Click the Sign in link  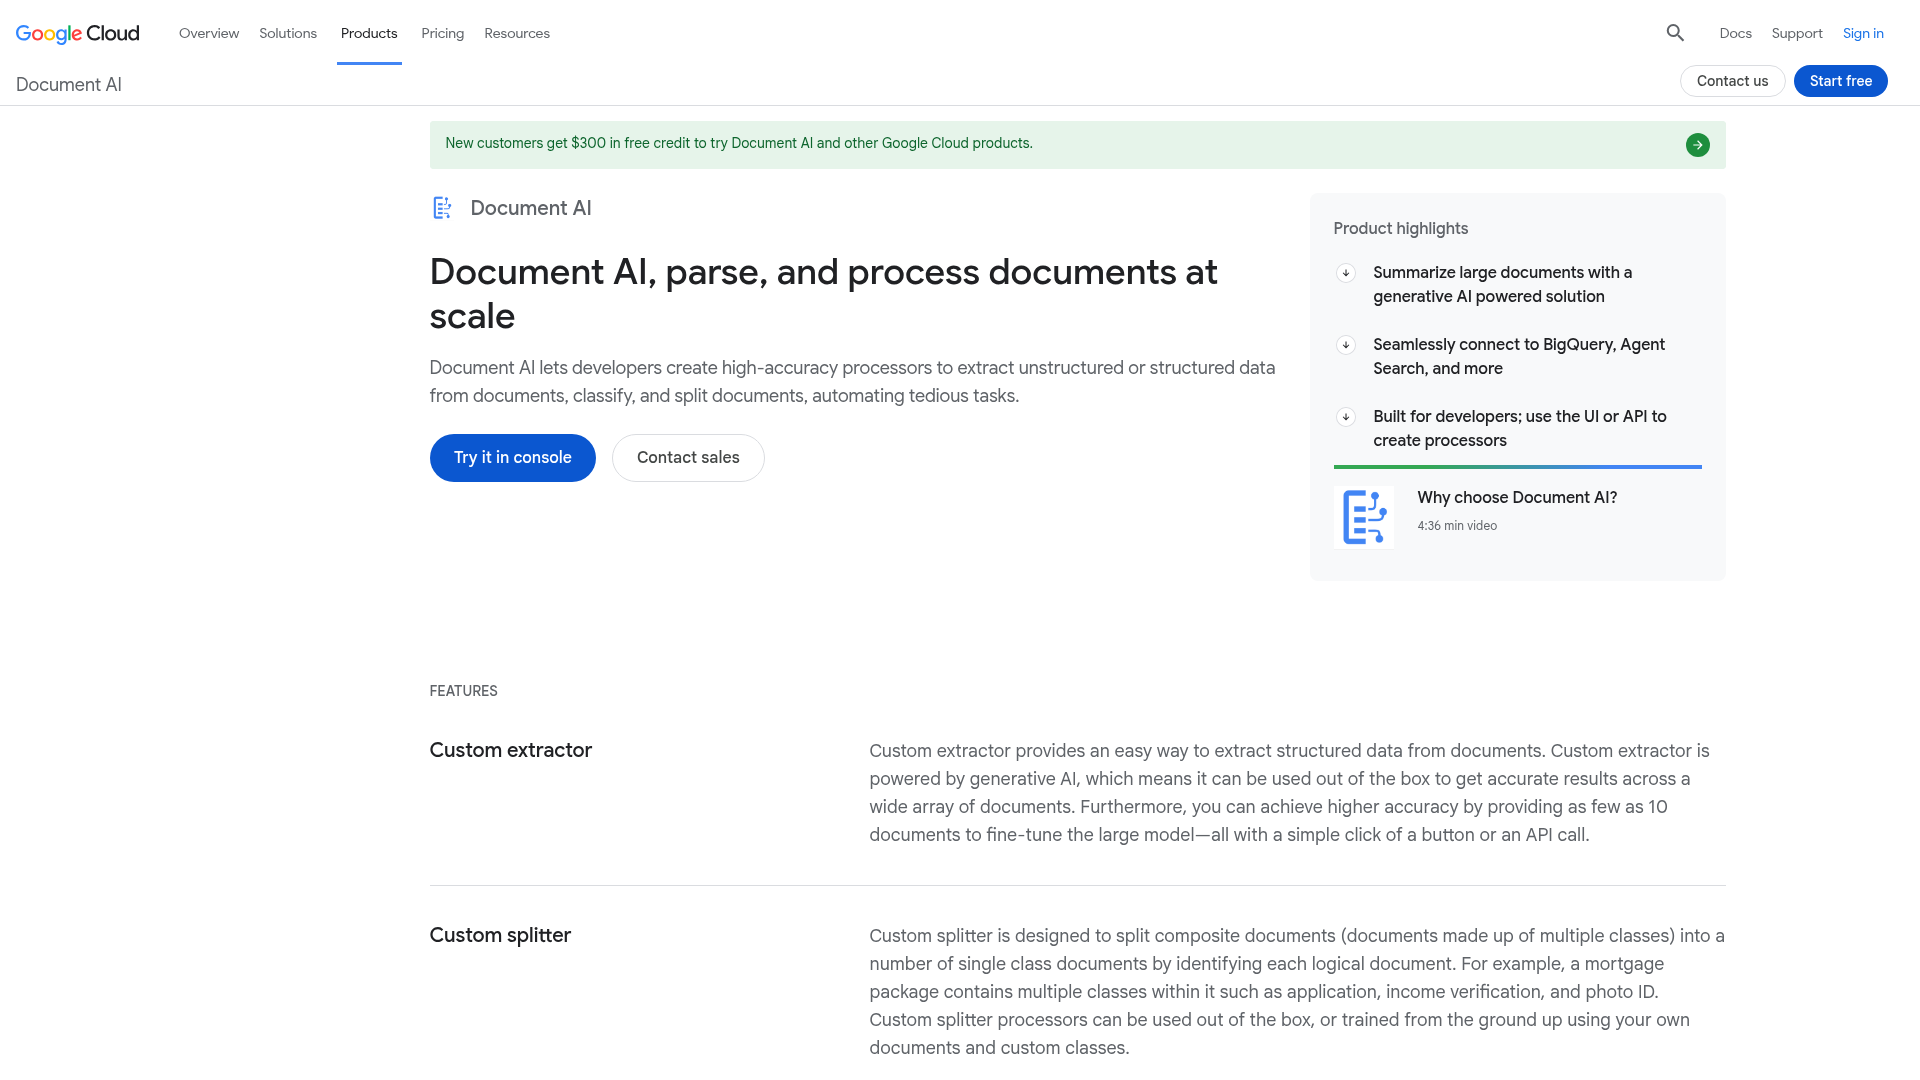(1863, 33)
